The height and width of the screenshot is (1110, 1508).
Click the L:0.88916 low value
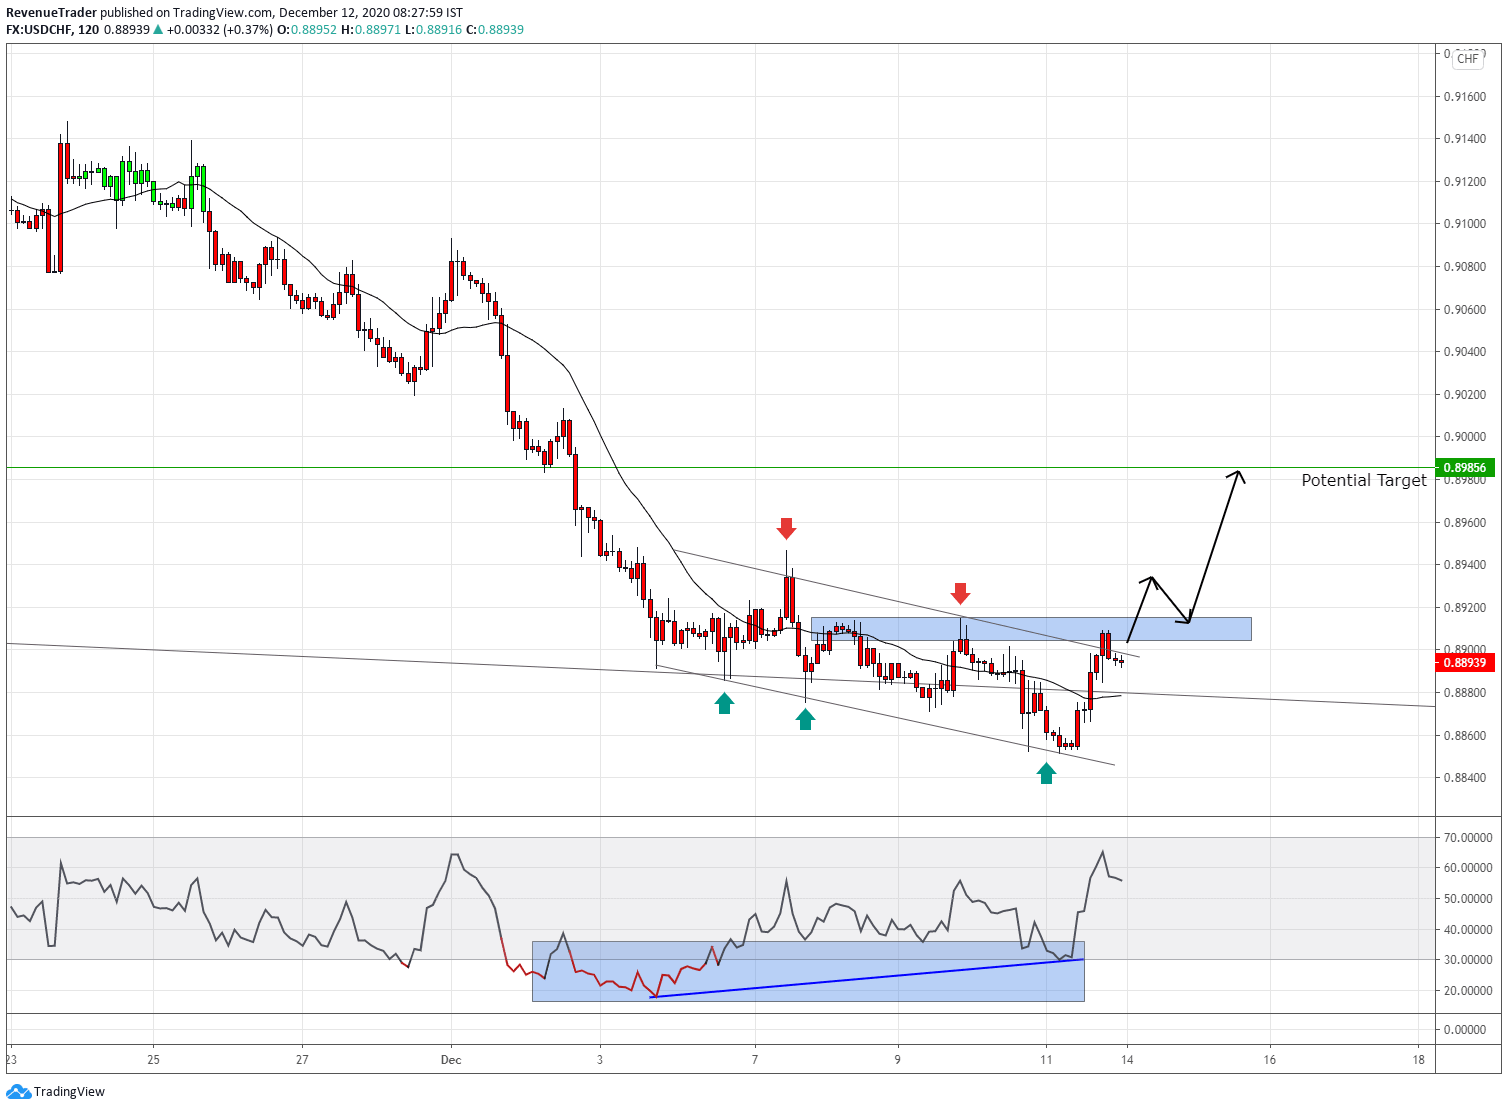[x=433, y=30]
